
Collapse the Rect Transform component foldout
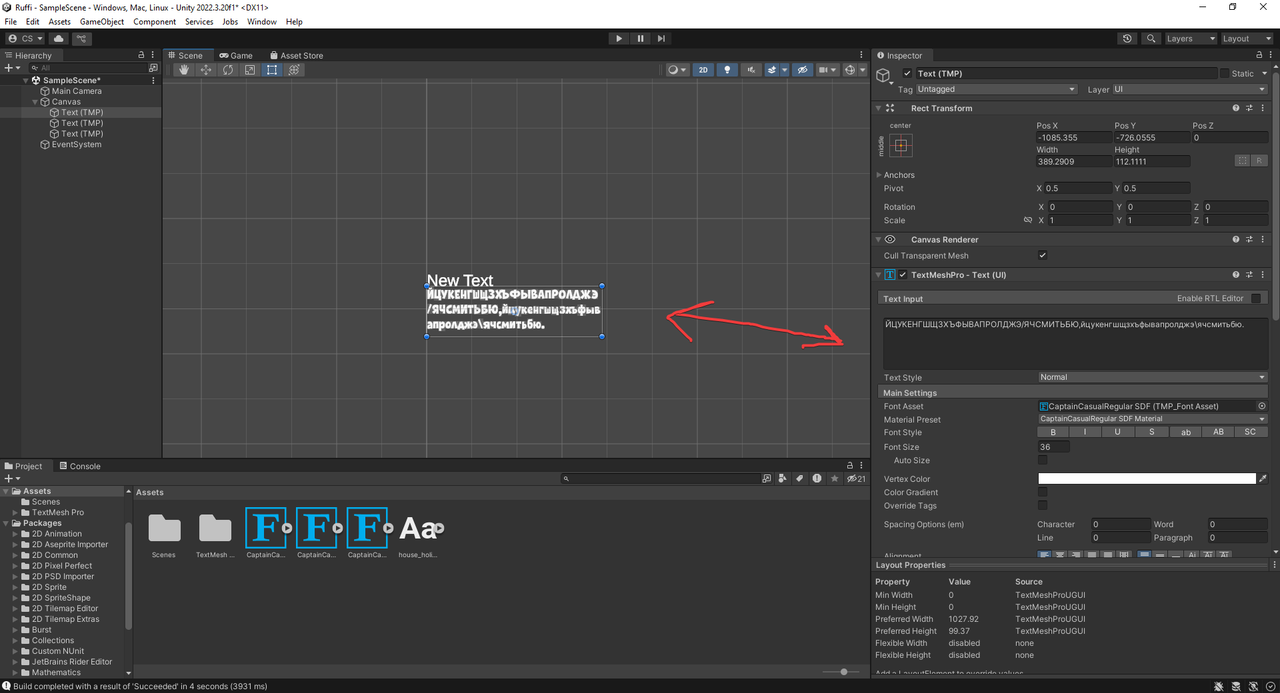click(x=879, y=108)
